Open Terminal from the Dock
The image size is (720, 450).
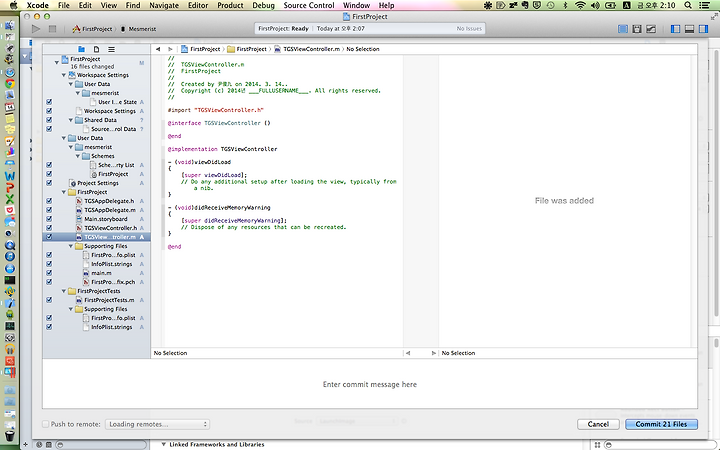tap(10, 280)
